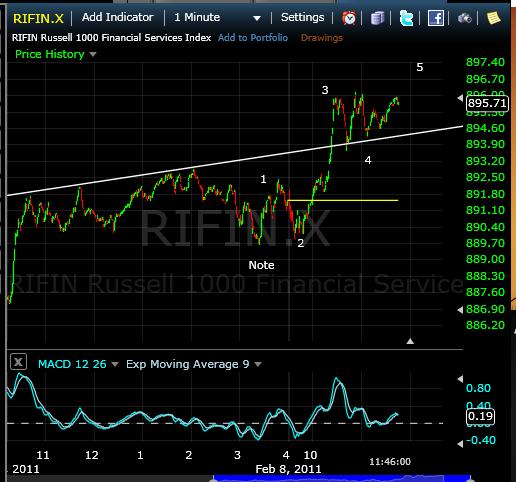Click the price axis arrow near 895.71

coord(460,98)
